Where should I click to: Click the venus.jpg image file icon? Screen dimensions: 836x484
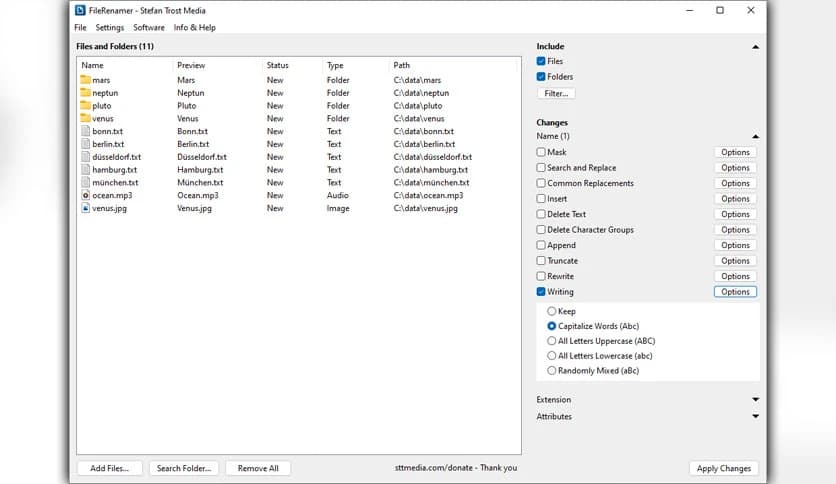point(85,208)
